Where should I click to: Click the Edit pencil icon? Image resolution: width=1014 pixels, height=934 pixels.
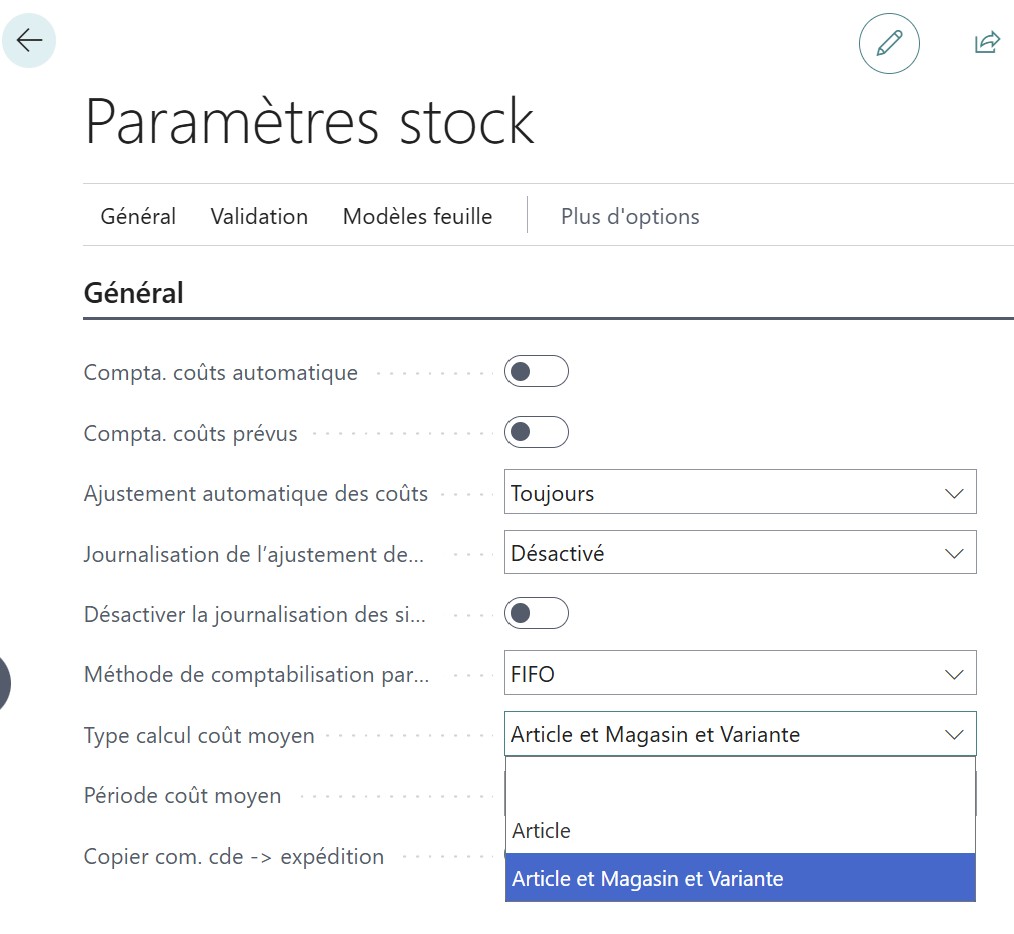coord(888,44)
